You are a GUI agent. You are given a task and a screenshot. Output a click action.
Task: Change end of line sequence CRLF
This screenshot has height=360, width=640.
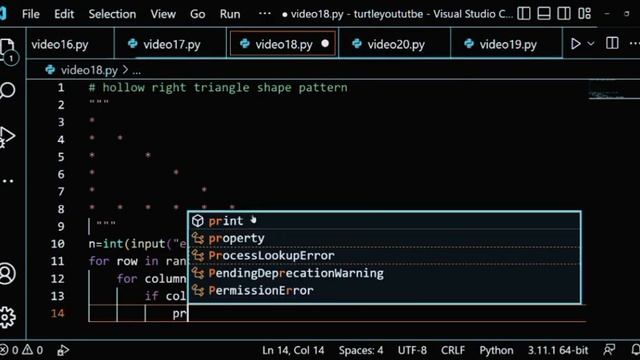pos(453,350)
